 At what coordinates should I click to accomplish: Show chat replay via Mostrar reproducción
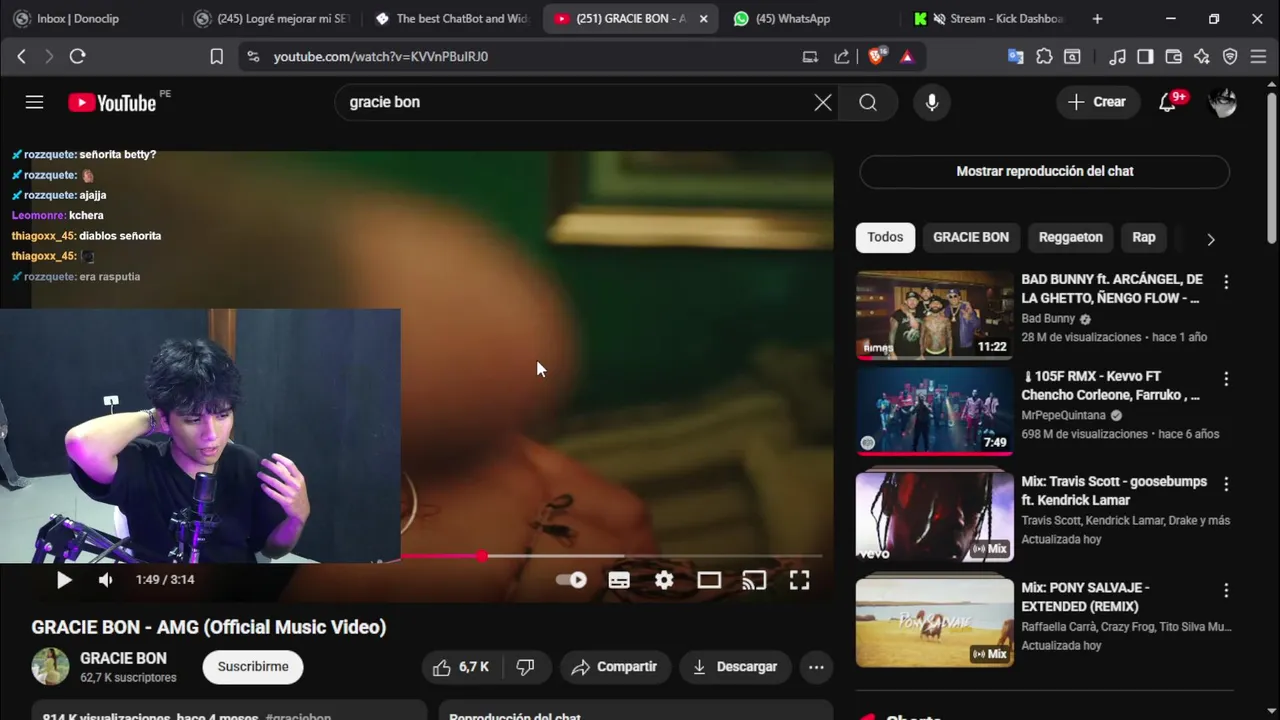(x=1044, y=172)
